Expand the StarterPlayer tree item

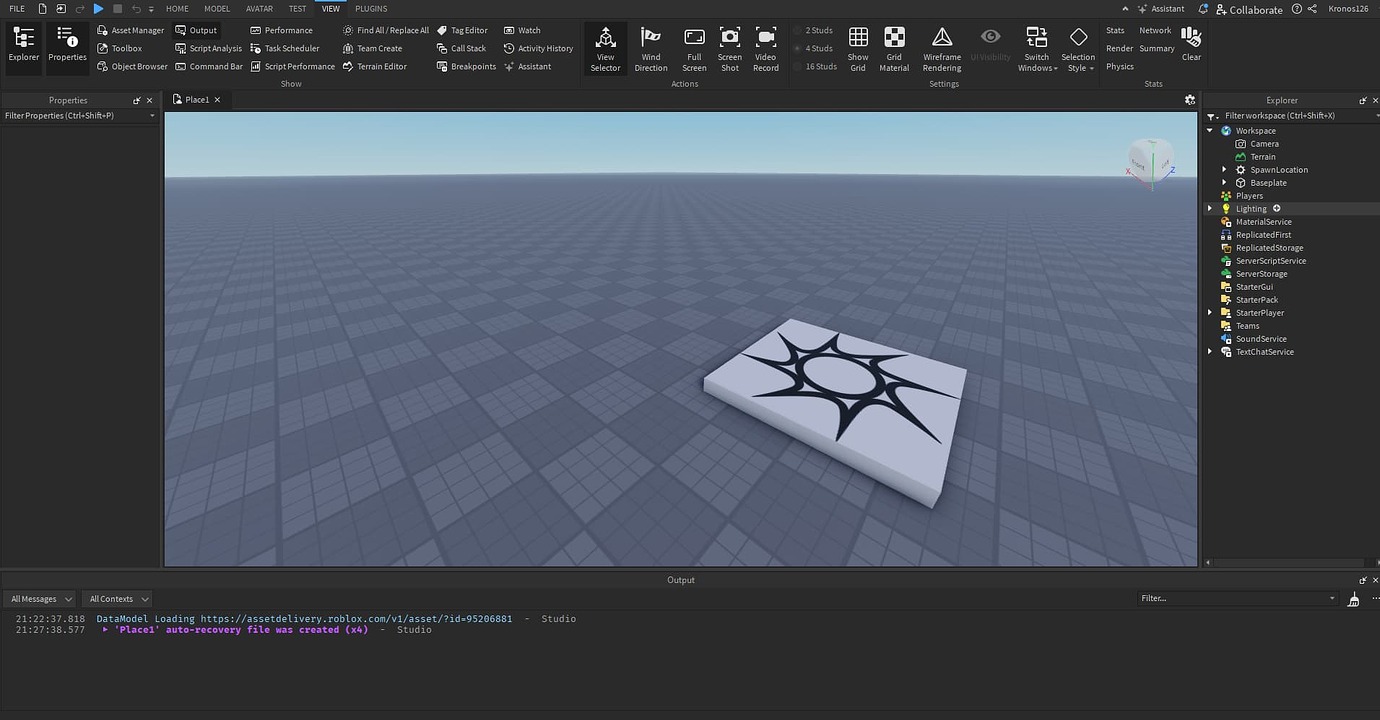point(1210,312)
